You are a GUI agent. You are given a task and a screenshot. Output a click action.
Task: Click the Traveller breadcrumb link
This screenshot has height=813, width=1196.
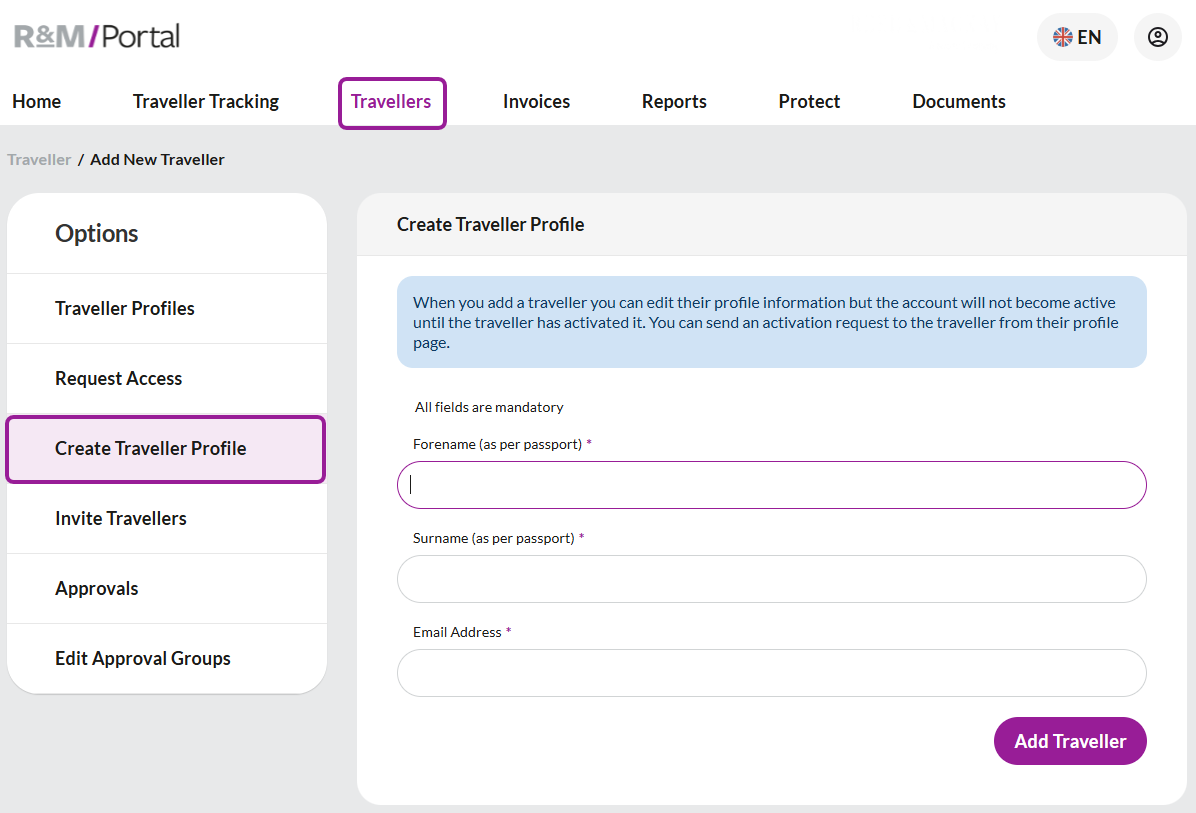point(39,160)
